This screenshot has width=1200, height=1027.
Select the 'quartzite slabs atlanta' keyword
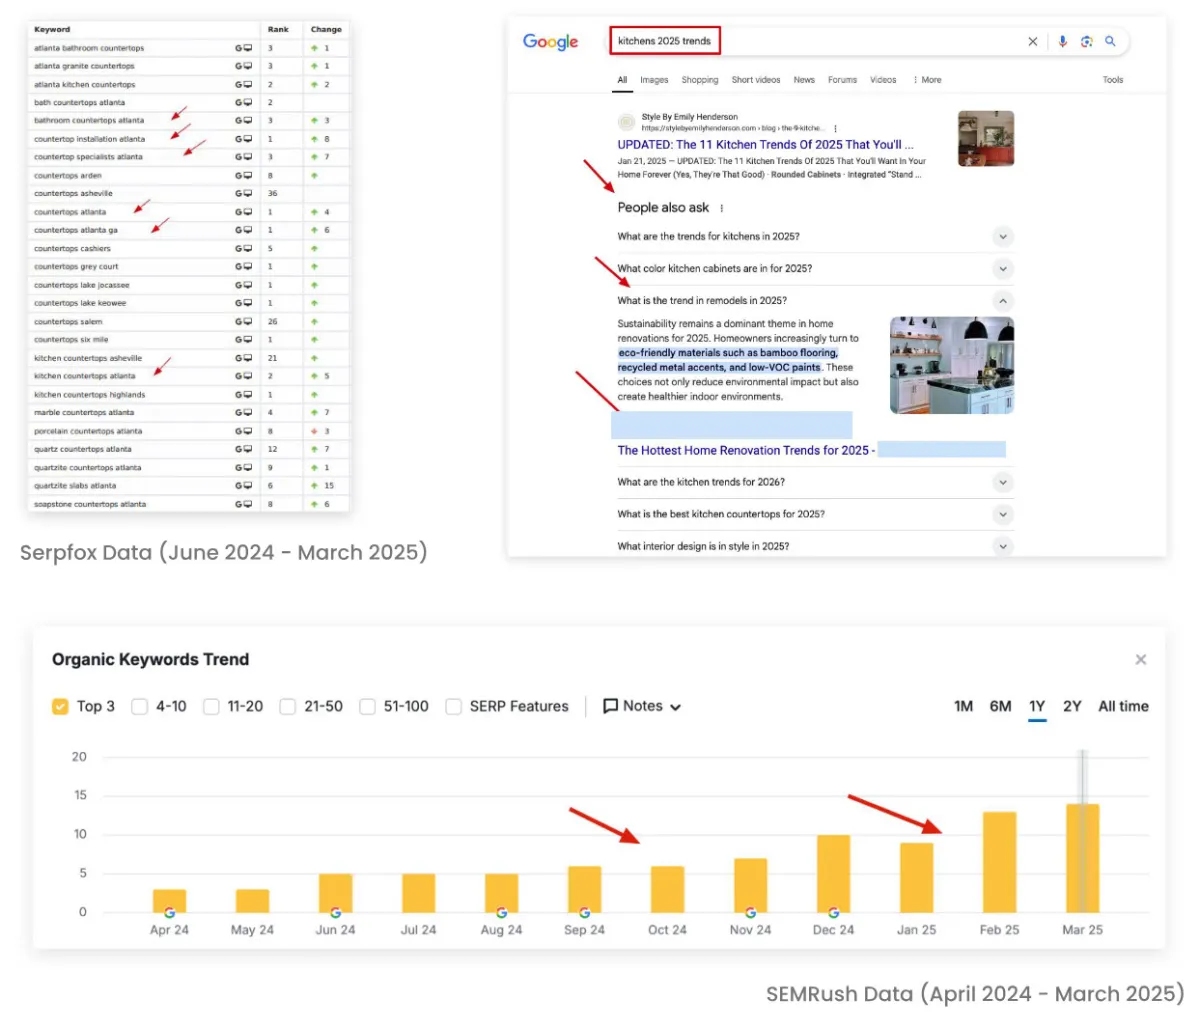pos(75,486)
